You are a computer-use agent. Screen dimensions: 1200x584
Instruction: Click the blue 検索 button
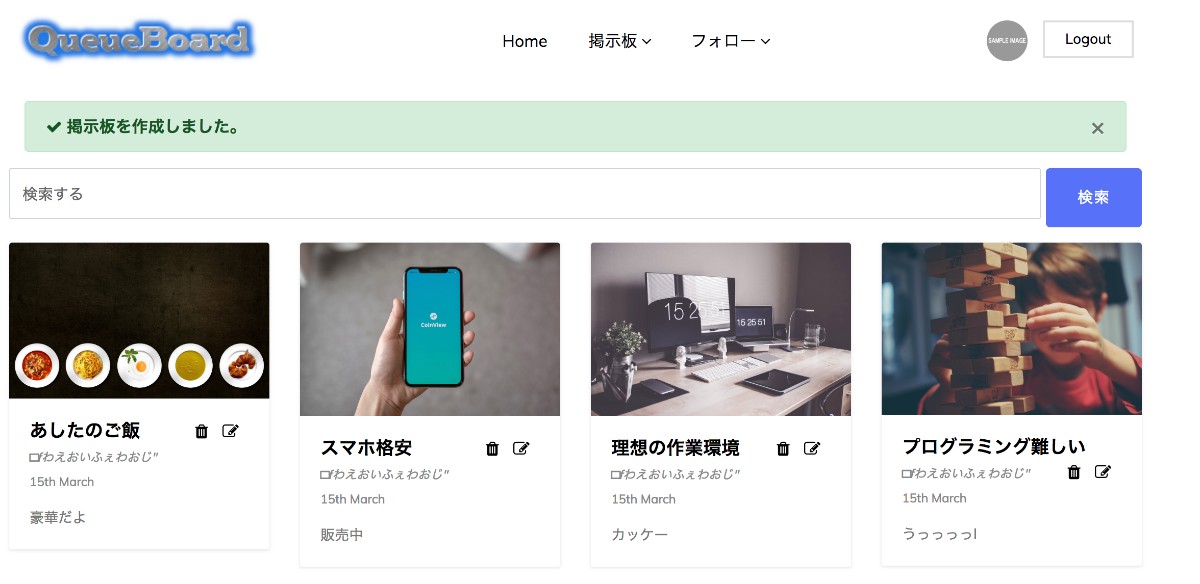1094,197
